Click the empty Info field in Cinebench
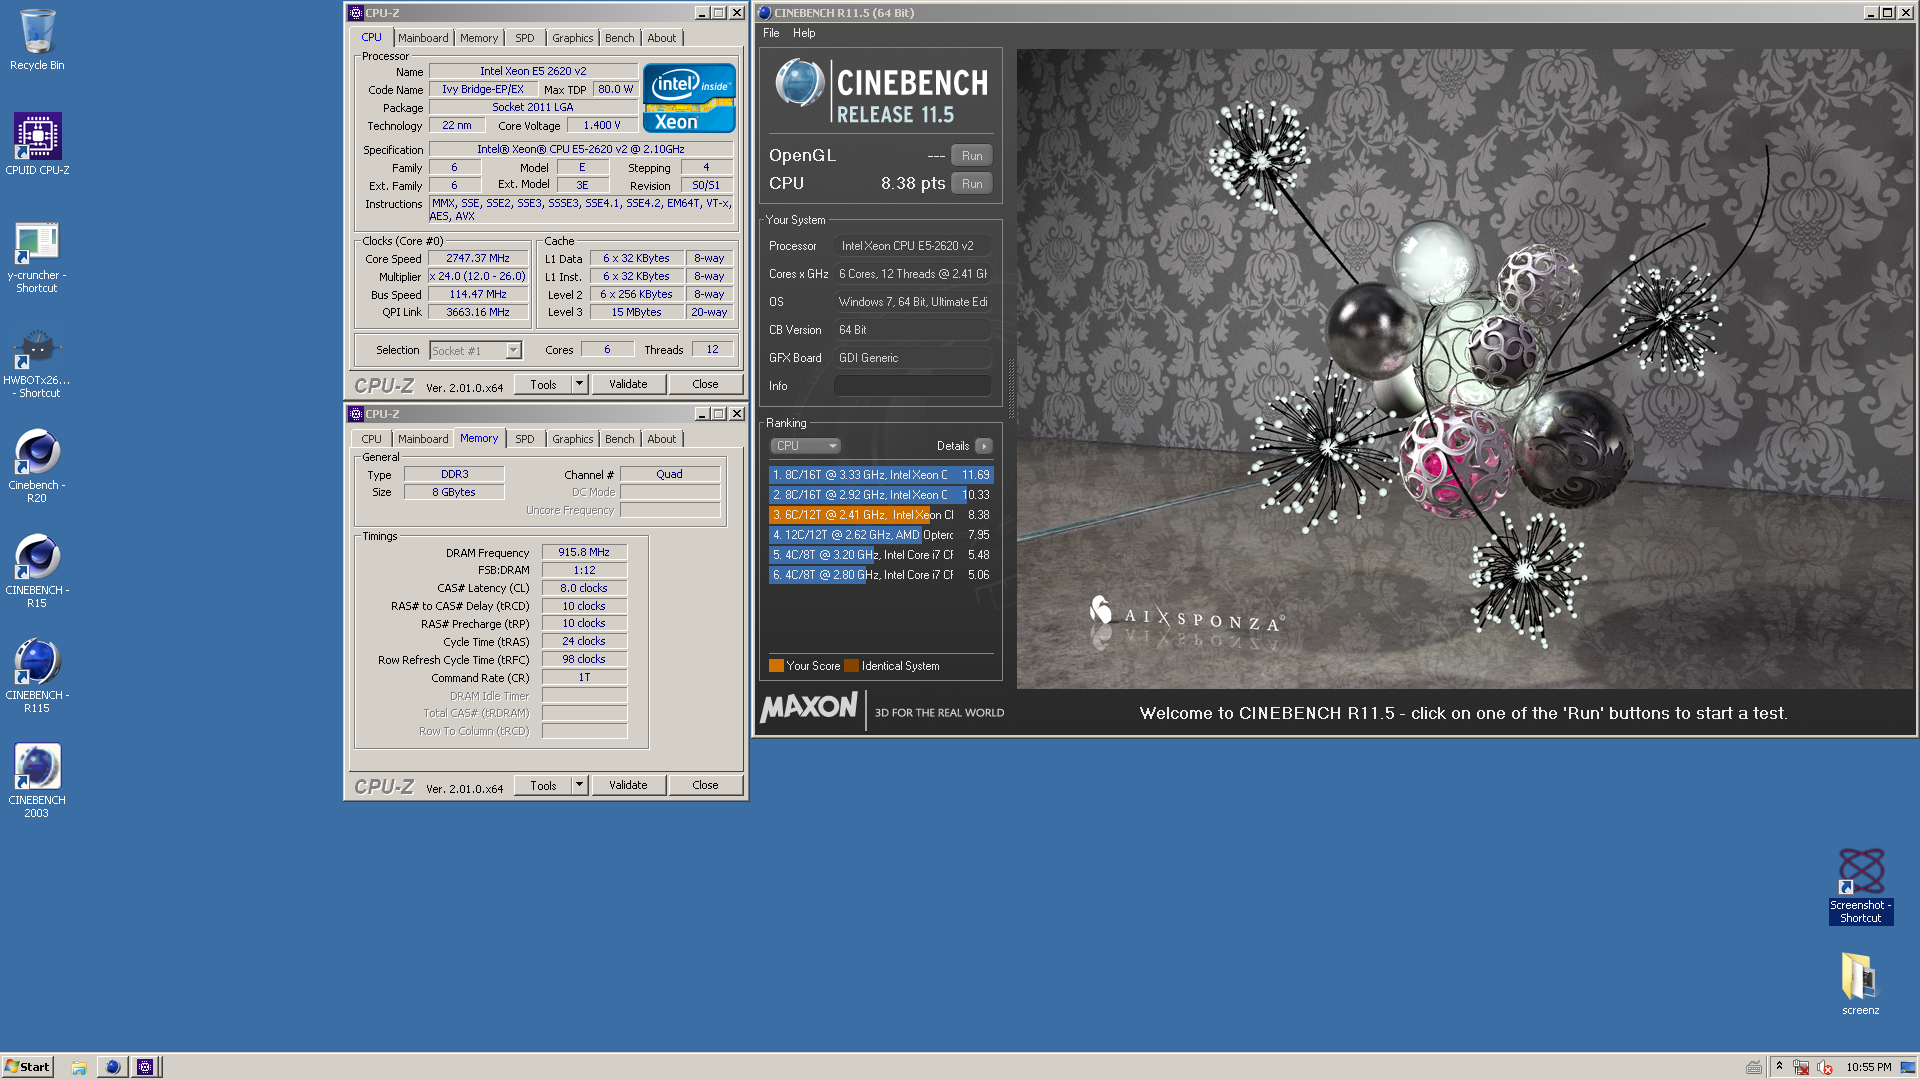The image size is (1920, 1080). pyautogui.click(x=913, y=386)
